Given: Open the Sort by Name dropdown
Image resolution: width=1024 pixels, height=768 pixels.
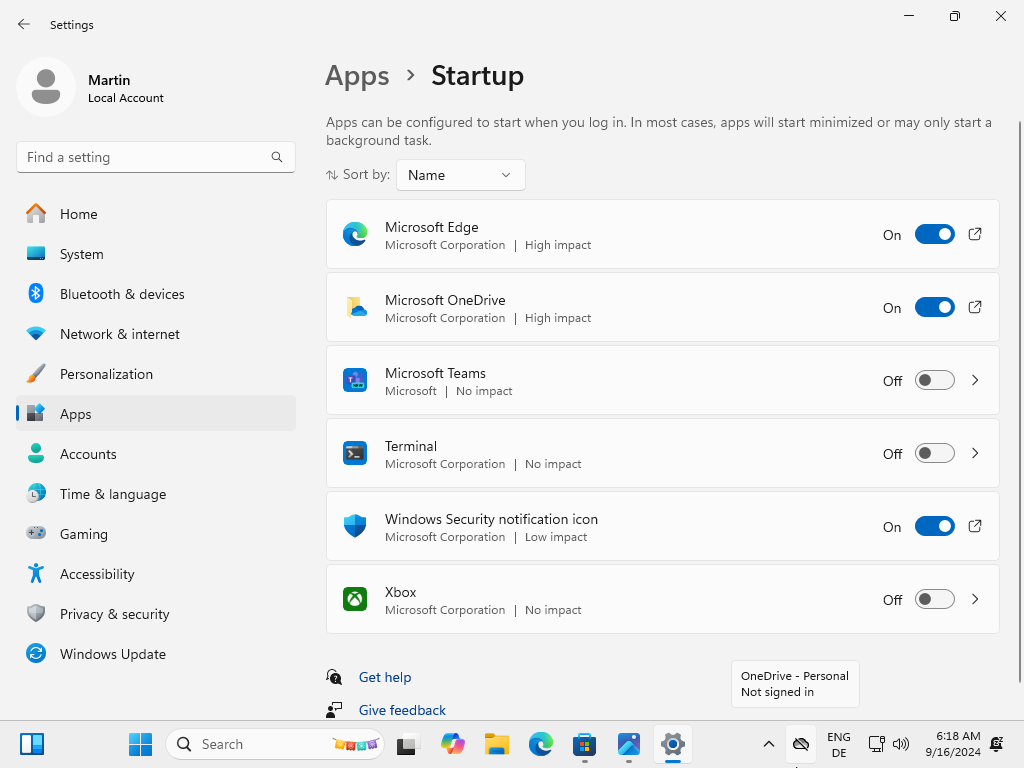Looking at the screenshot, I should (x=460, y=175).
